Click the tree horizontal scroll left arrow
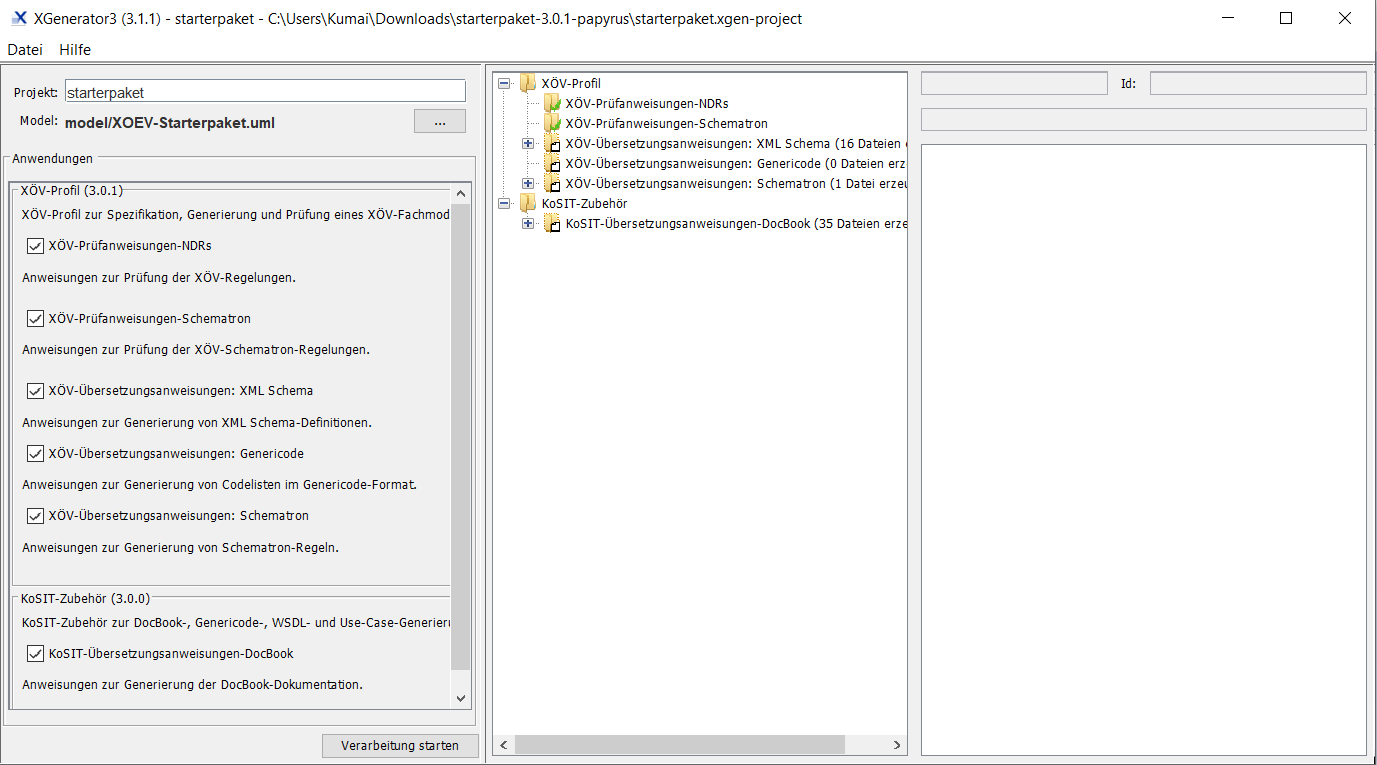 504,746
